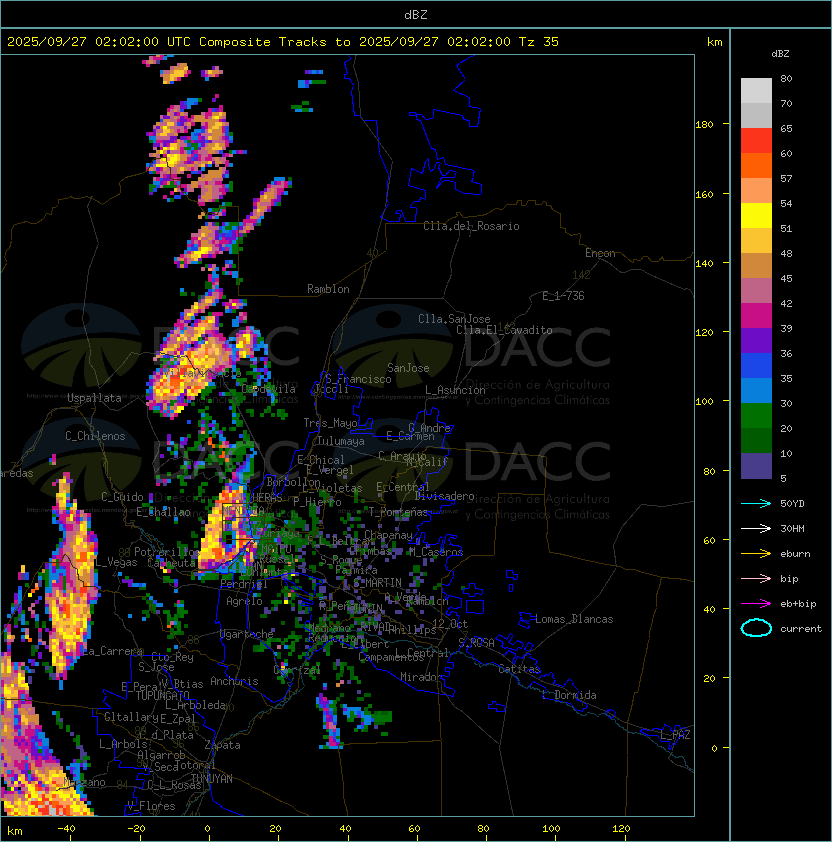Select the light gray top swatch of scale
832x842 pixels.
point(756,90)
